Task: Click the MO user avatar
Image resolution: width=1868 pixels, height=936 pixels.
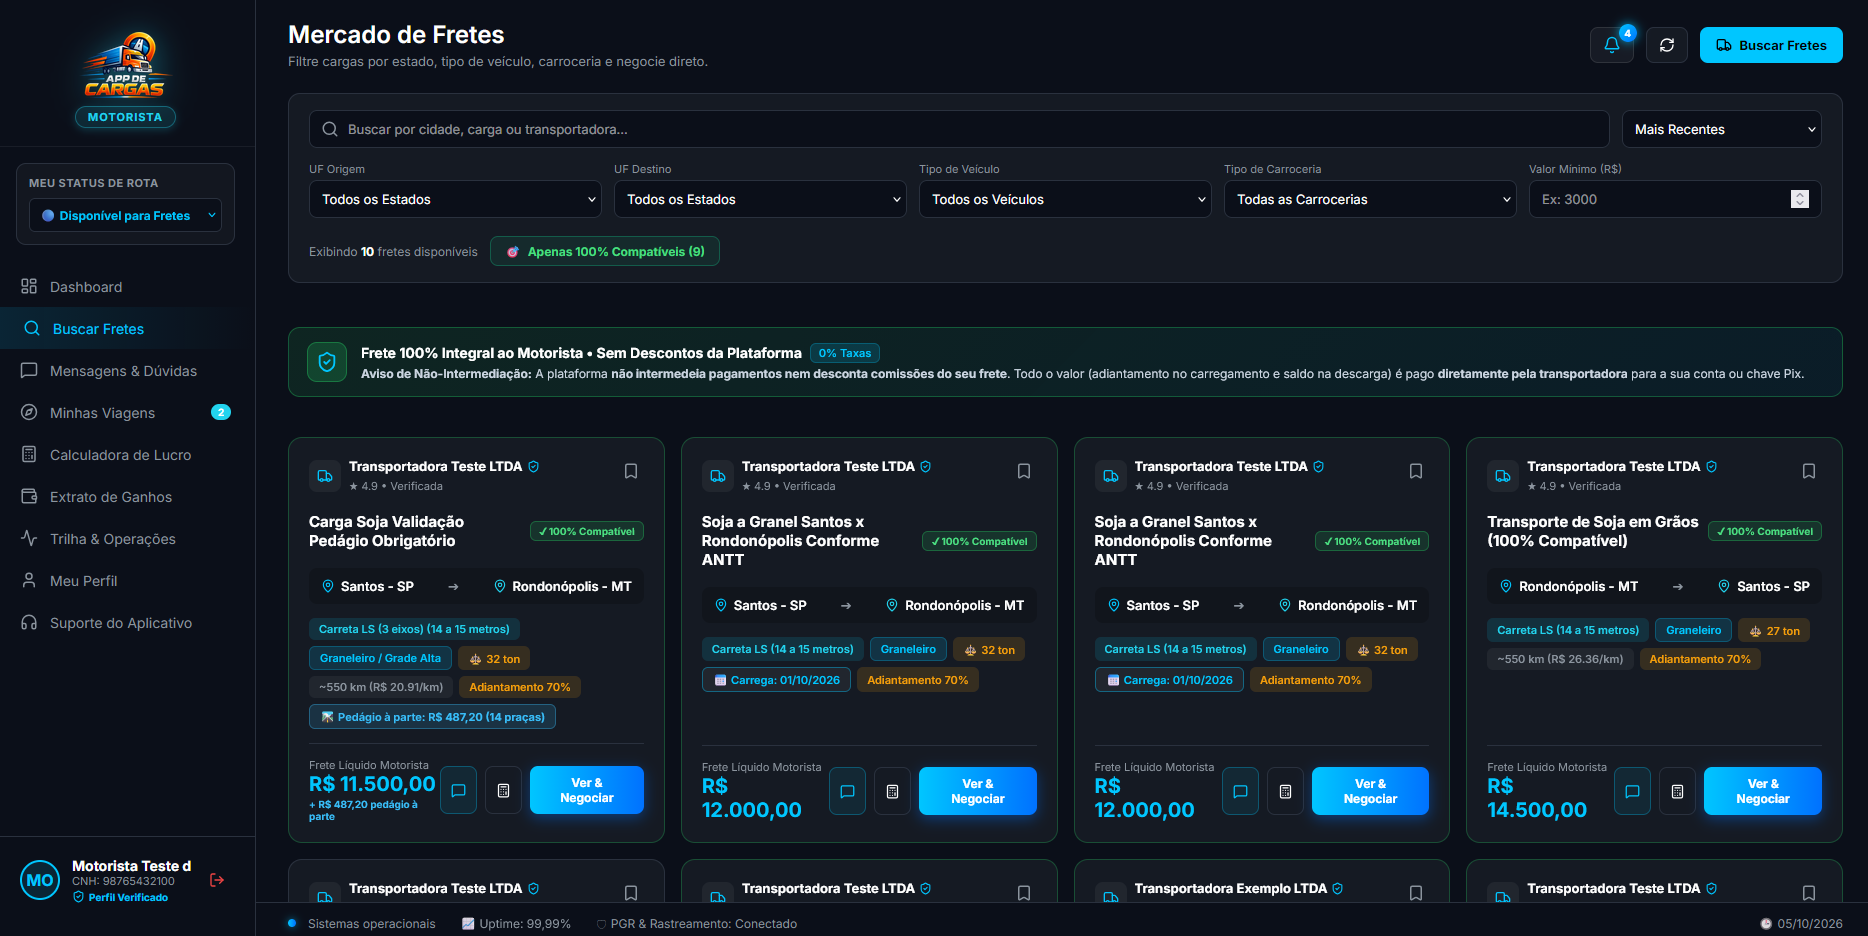Action: [40, 880]
